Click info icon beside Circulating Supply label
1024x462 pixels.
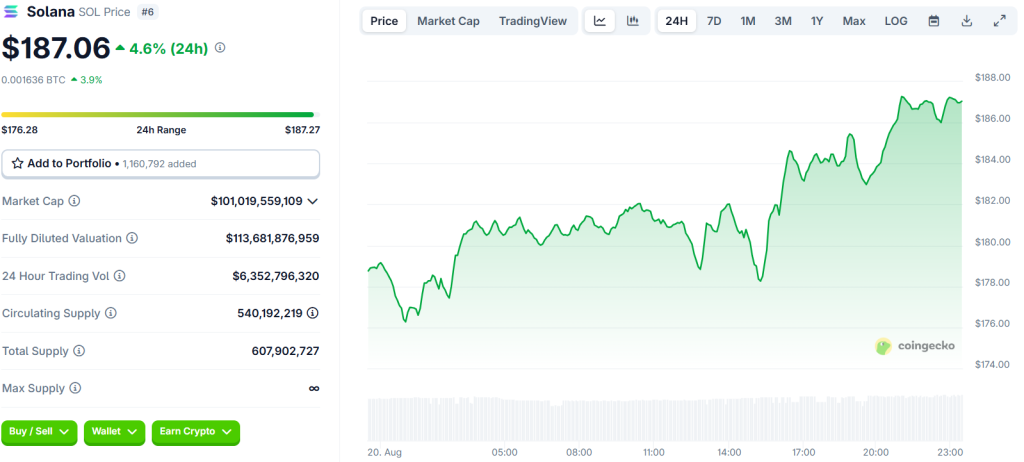pos(111,314)
